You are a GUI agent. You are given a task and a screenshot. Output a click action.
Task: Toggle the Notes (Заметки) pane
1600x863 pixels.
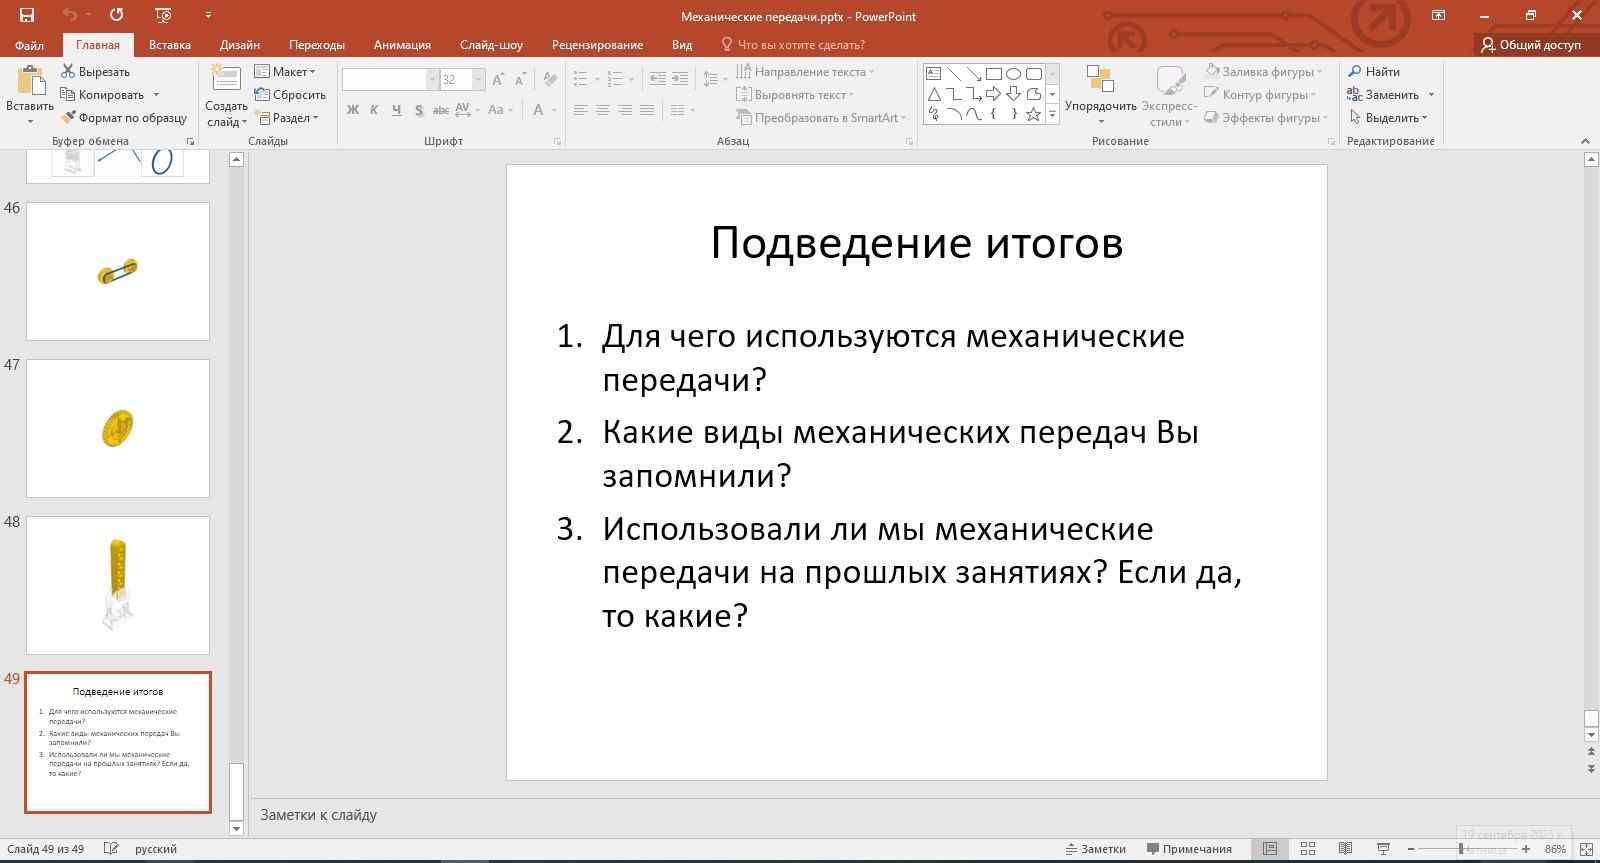pos(1095,849)
